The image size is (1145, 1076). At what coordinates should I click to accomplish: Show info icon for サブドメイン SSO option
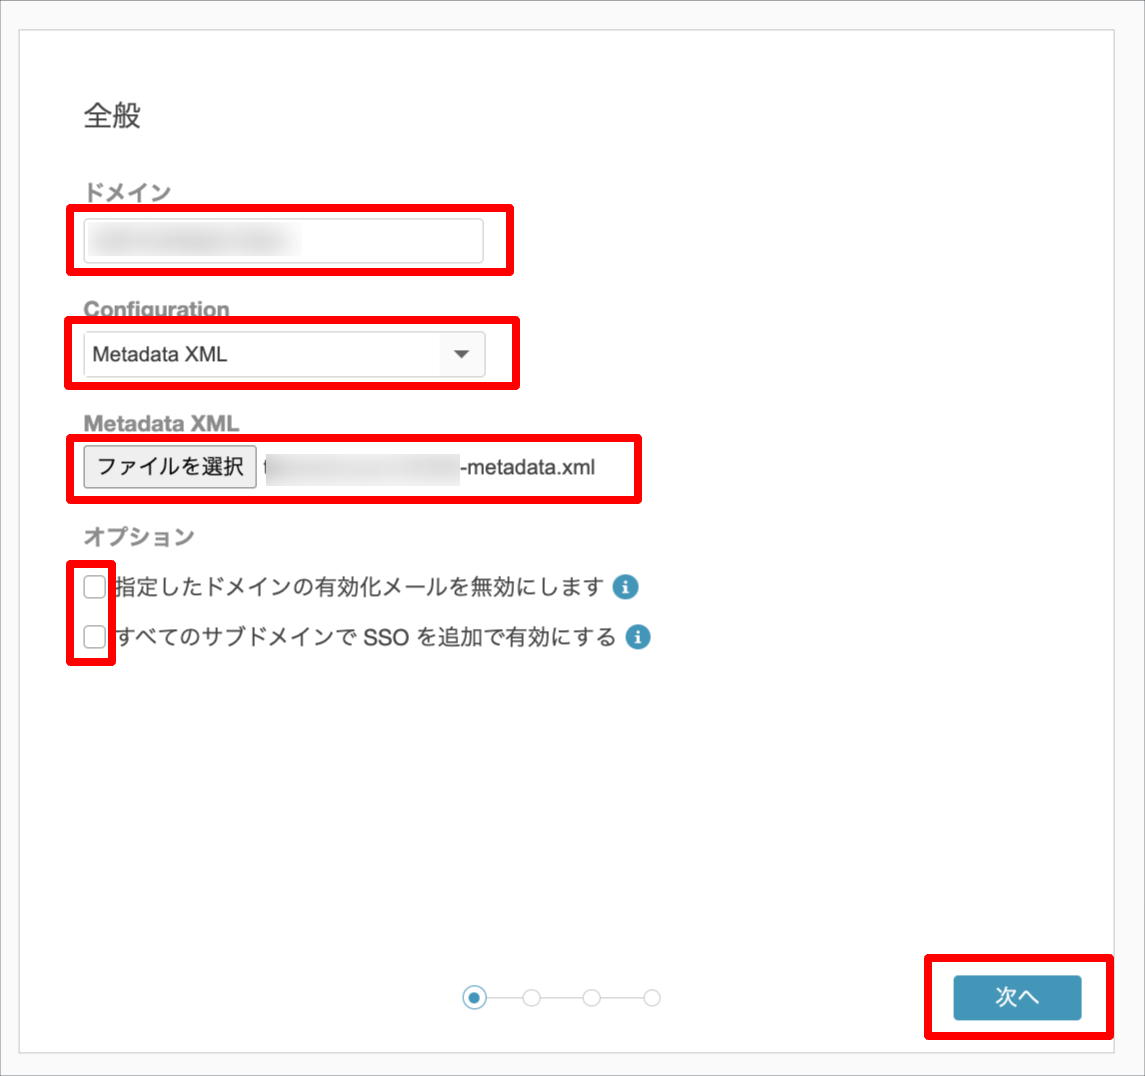point(637,637)
